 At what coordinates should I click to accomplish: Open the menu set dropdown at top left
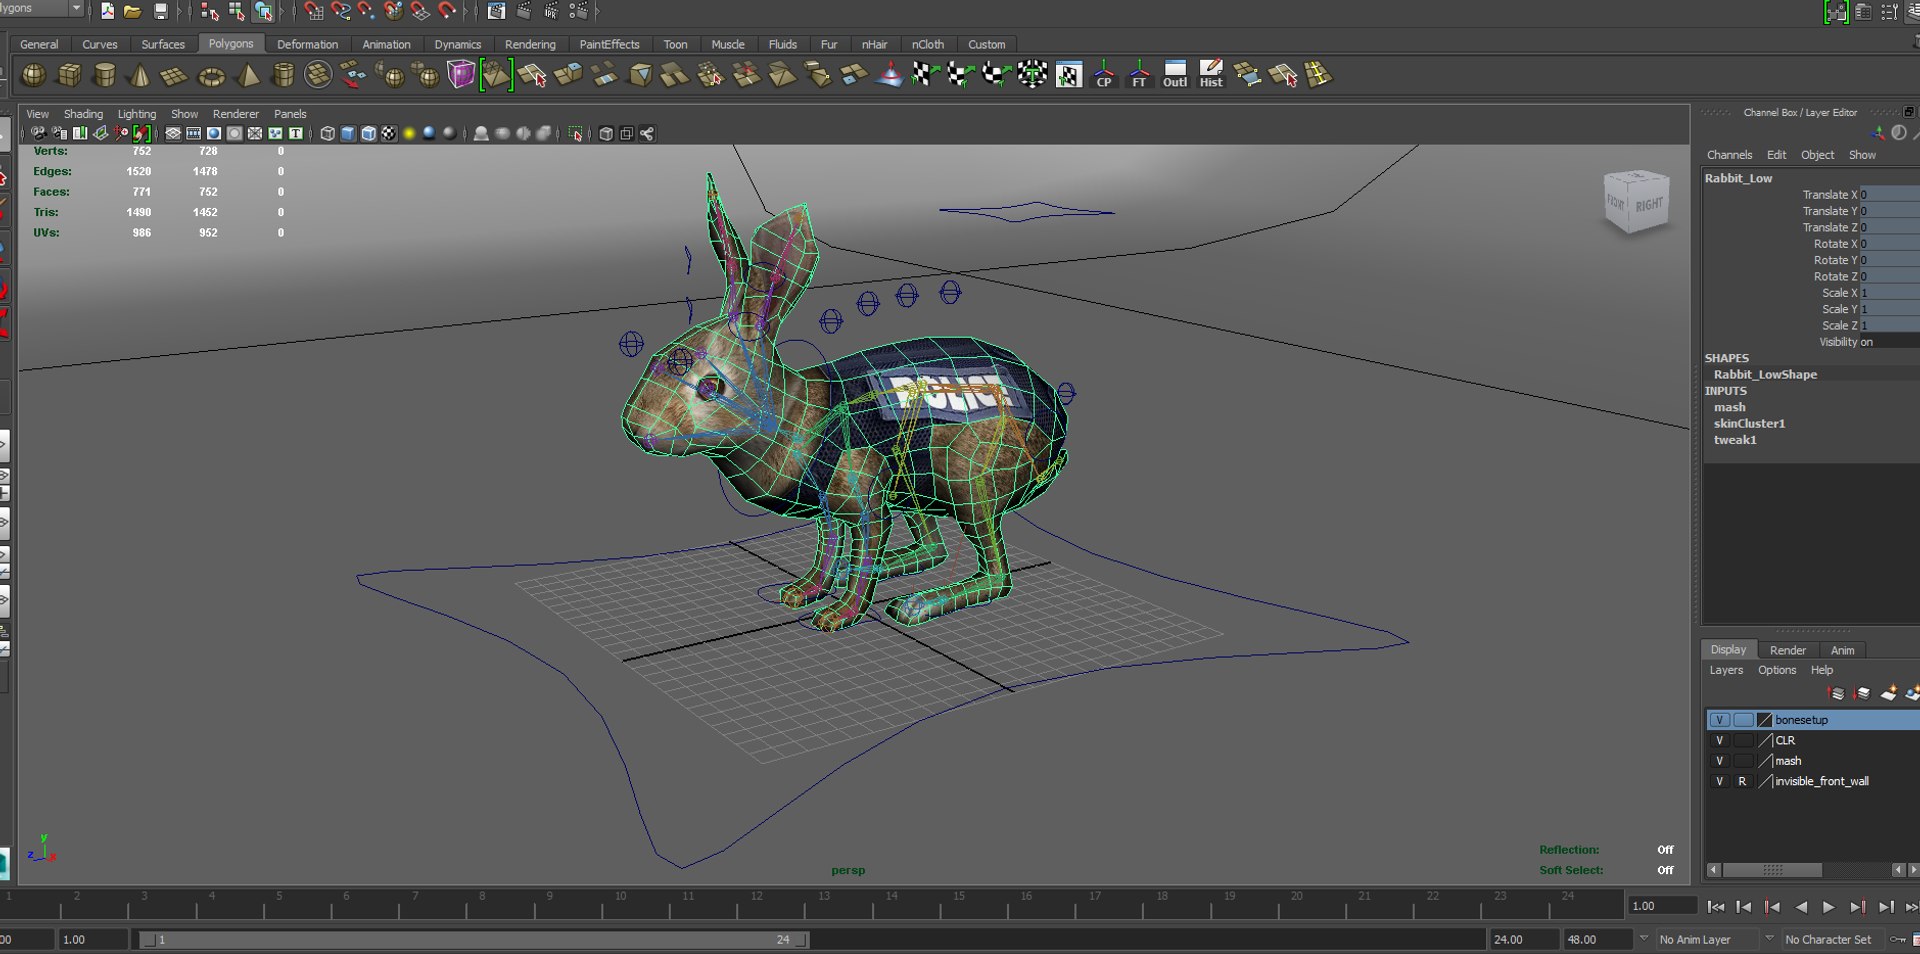(x=76, y=8)
